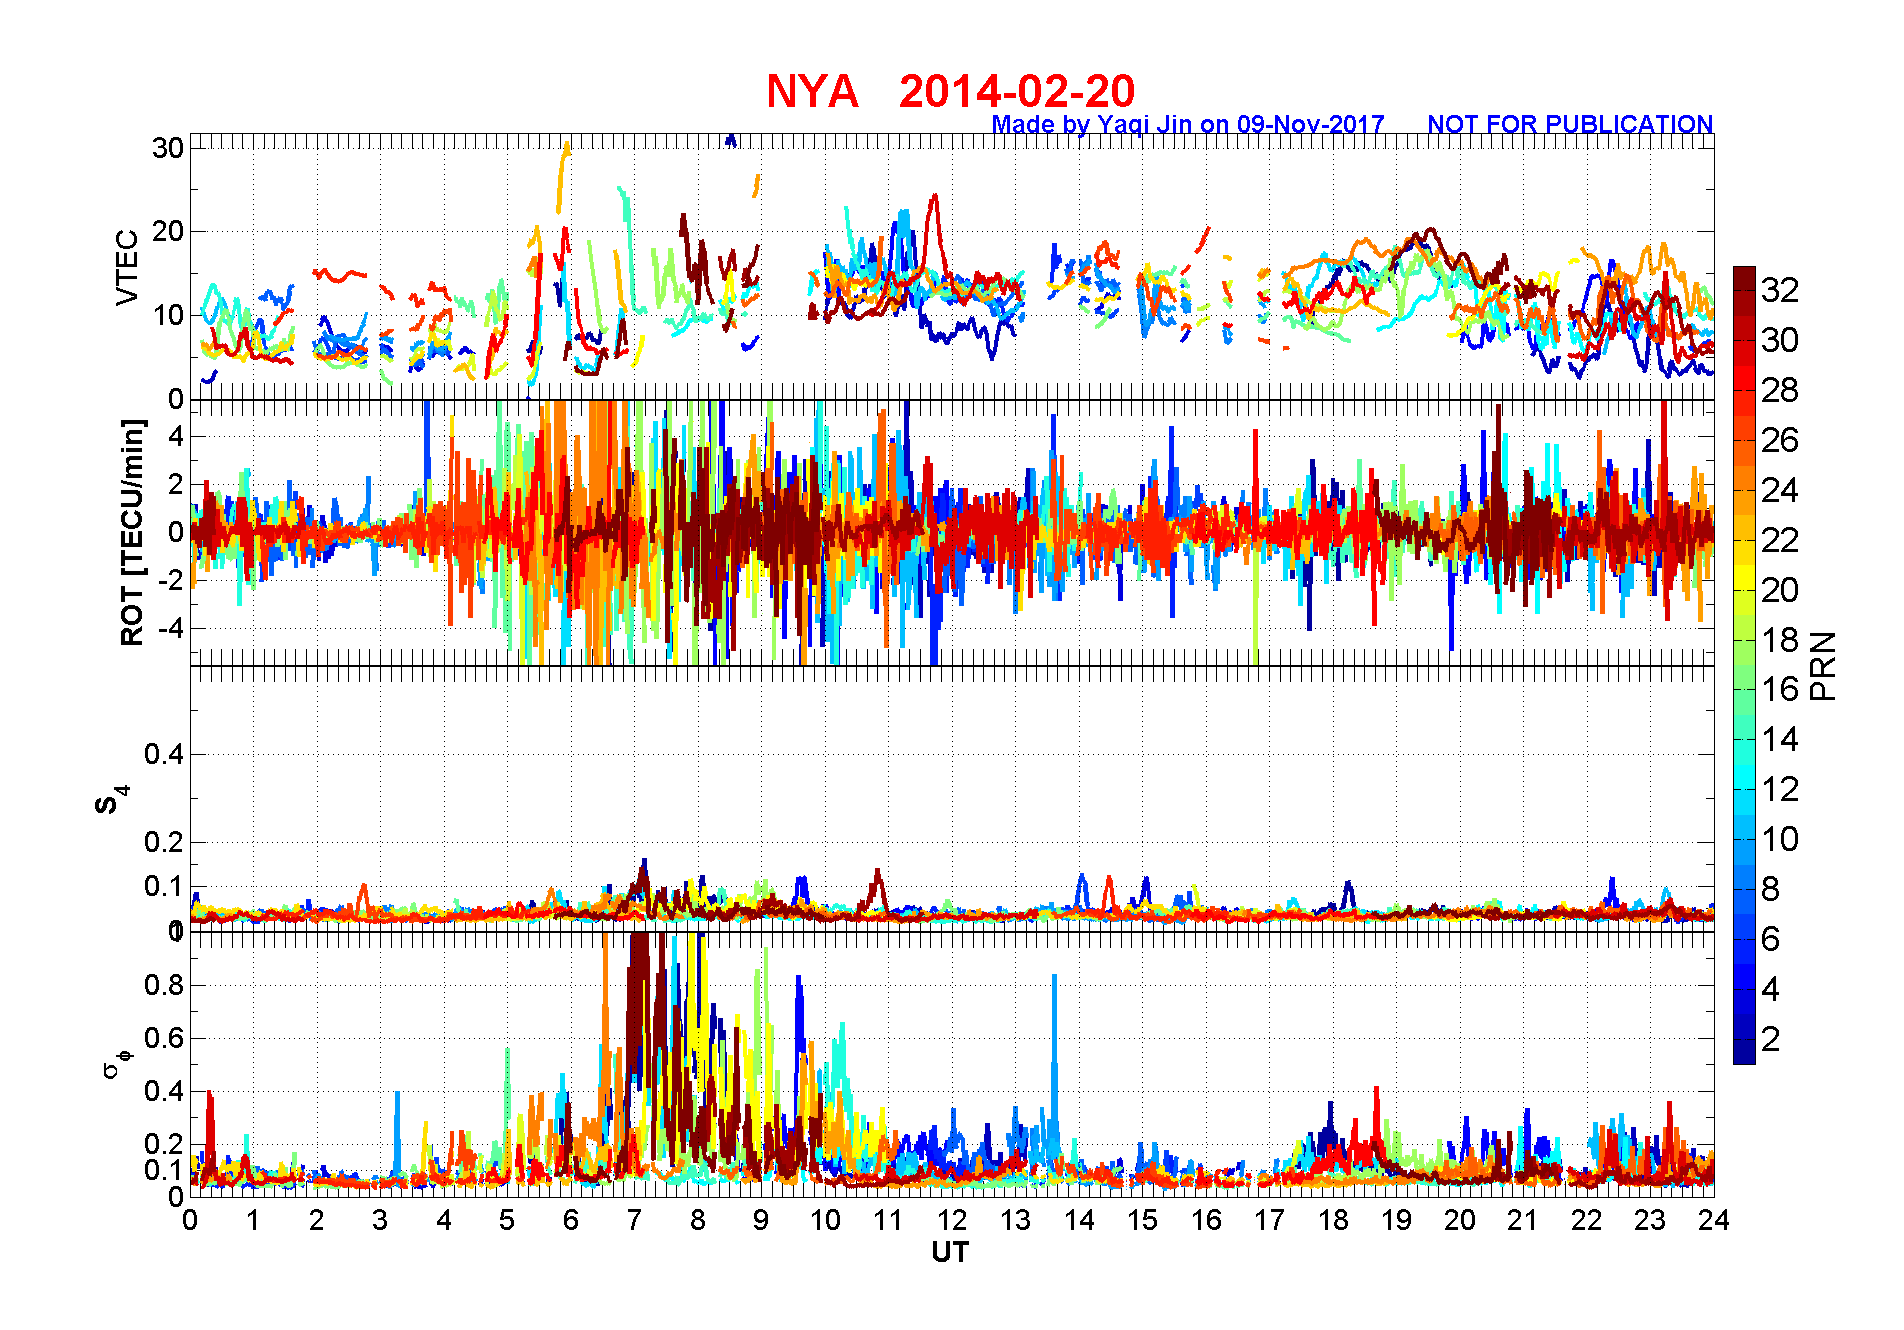This screenshot has width=1904, height=1330.
Task: Click tick label 8 on the PRN colorbar
Action: [x=1770, y=889]
